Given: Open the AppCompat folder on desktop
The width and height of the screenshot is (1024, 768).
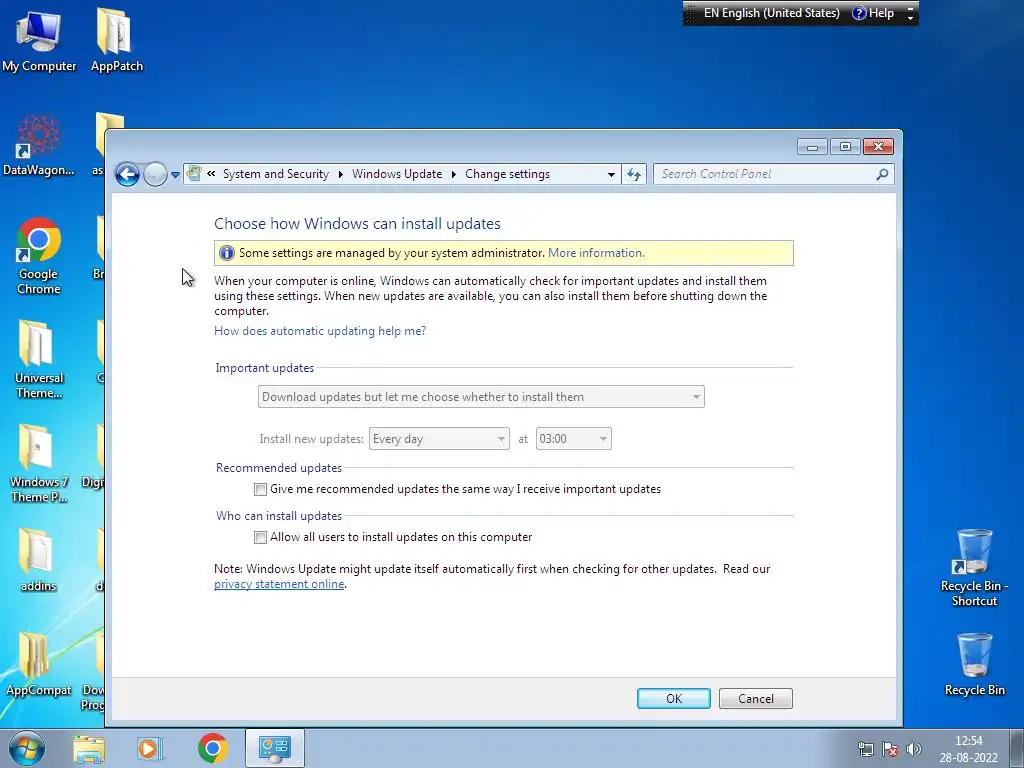Looking at the screenshot, I should pos(39,665).
